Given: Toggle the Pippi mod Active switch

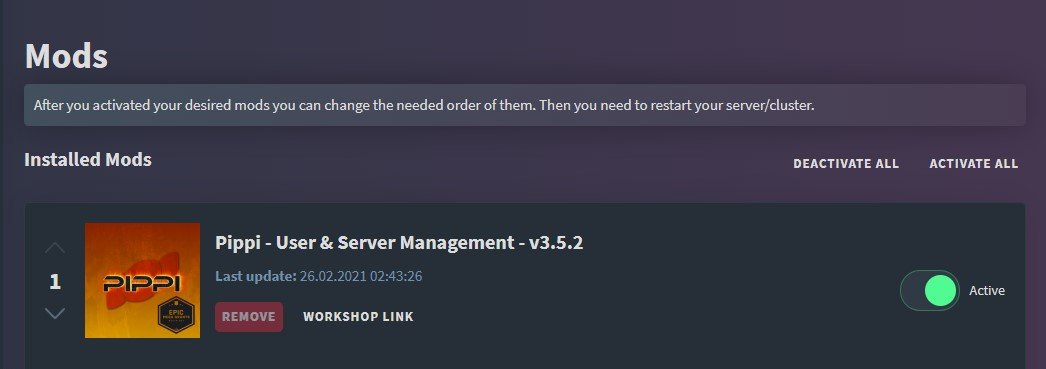Looking at the screenshot, I should point(929,290).
